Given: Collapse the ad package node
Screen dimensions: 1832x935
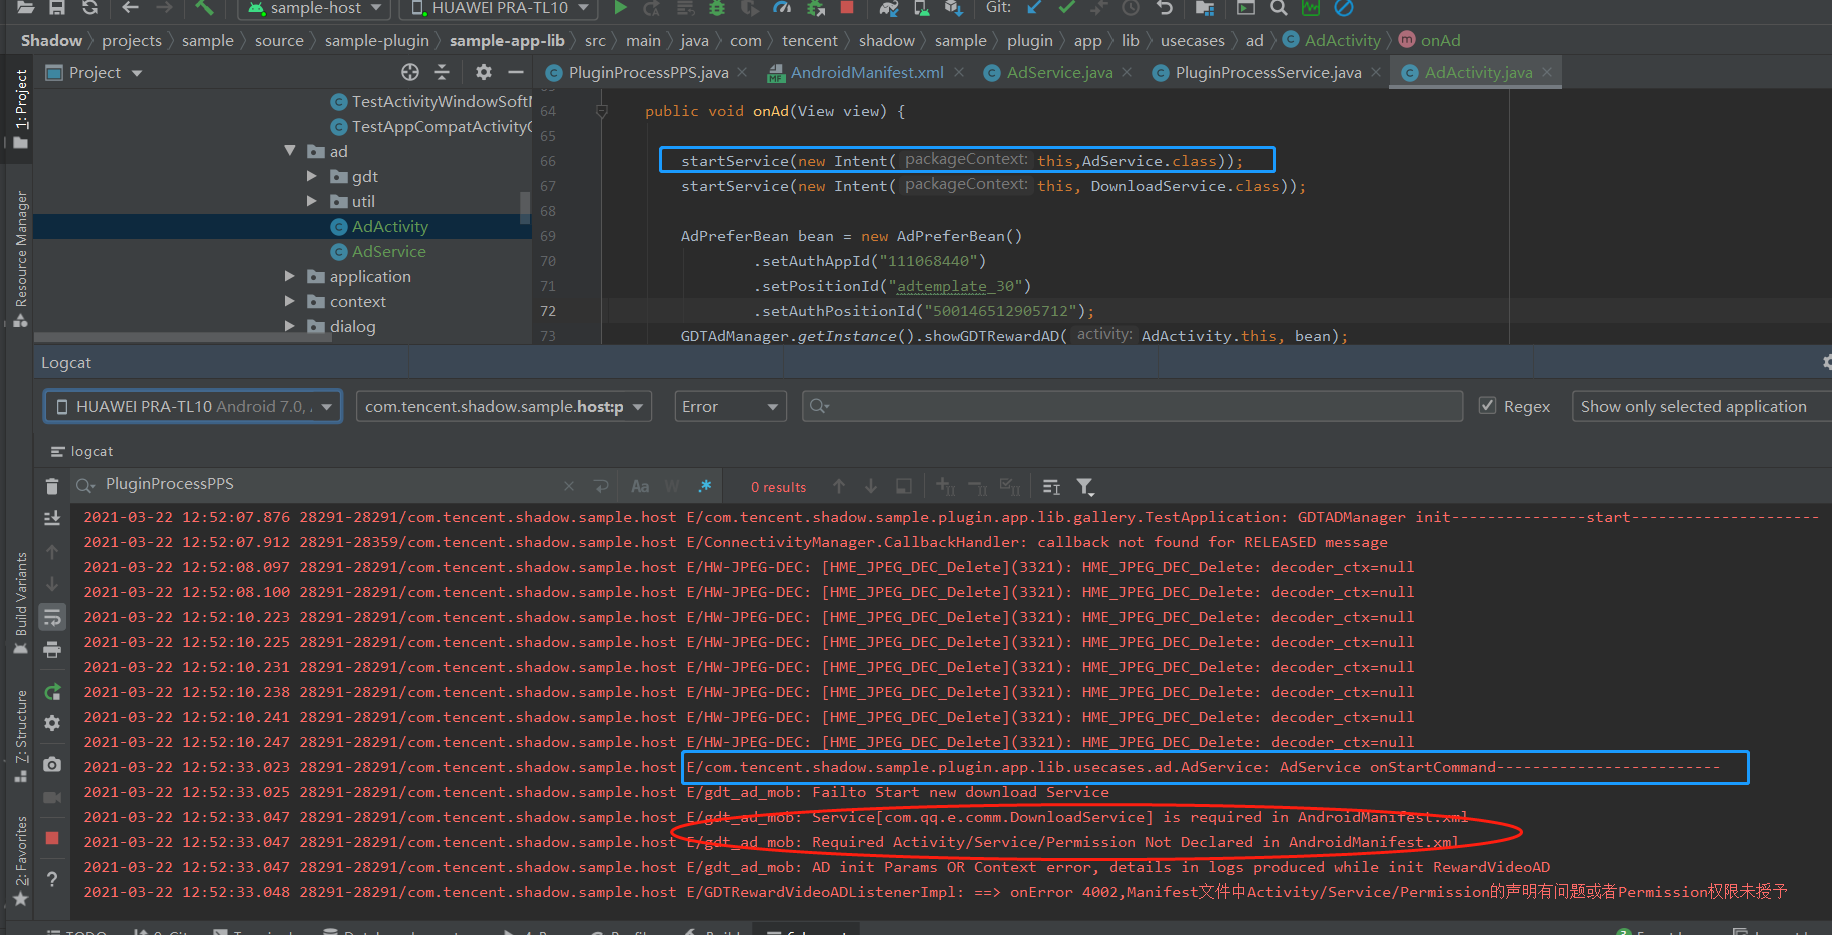Looking at the screenshot, I should 290,150.
